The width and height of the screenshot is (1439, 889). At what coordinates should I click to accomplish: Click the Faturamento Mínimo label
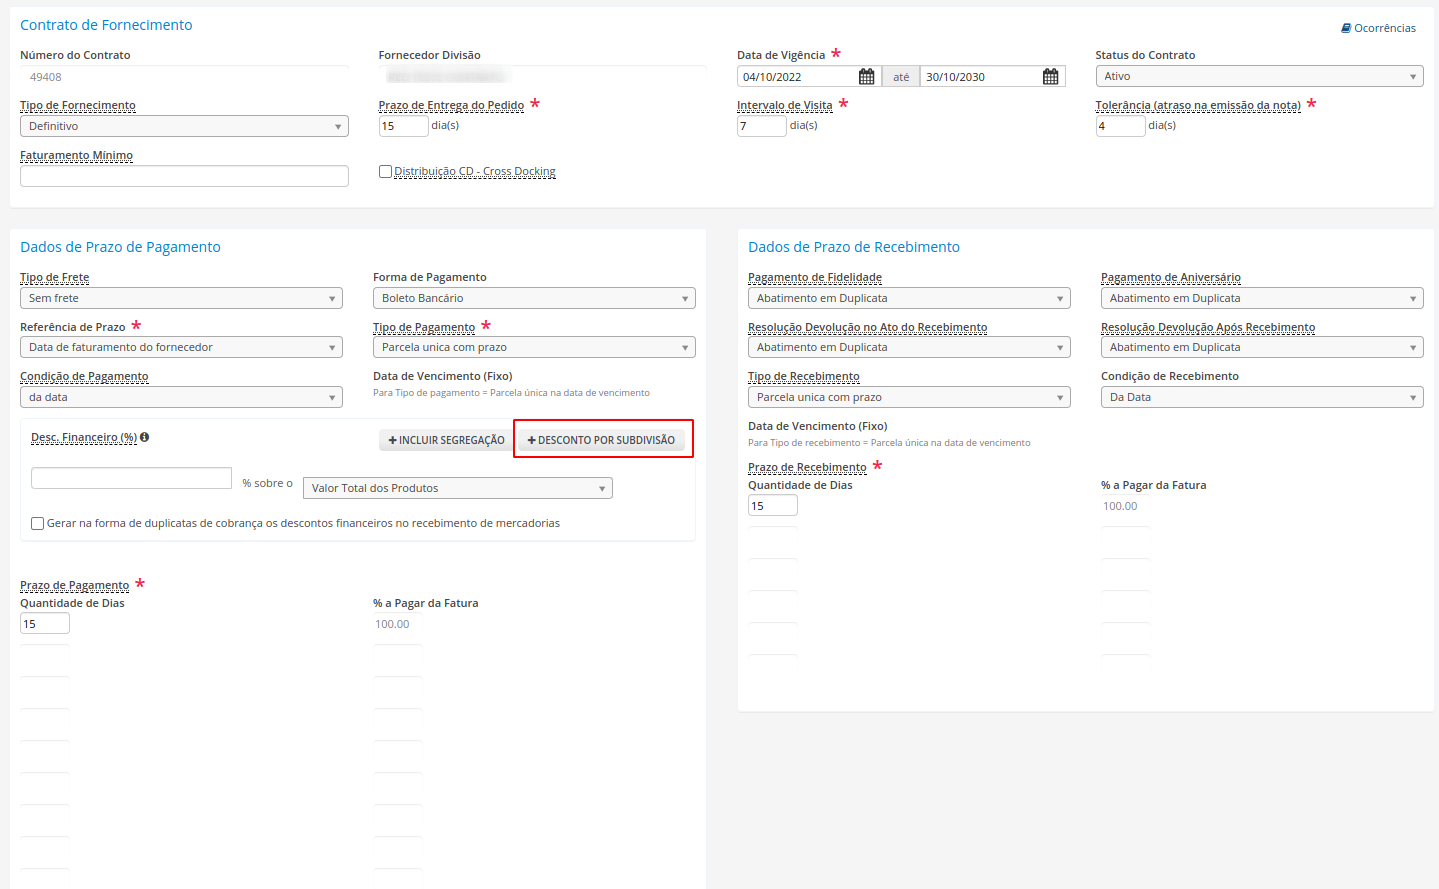pos(76,155)
